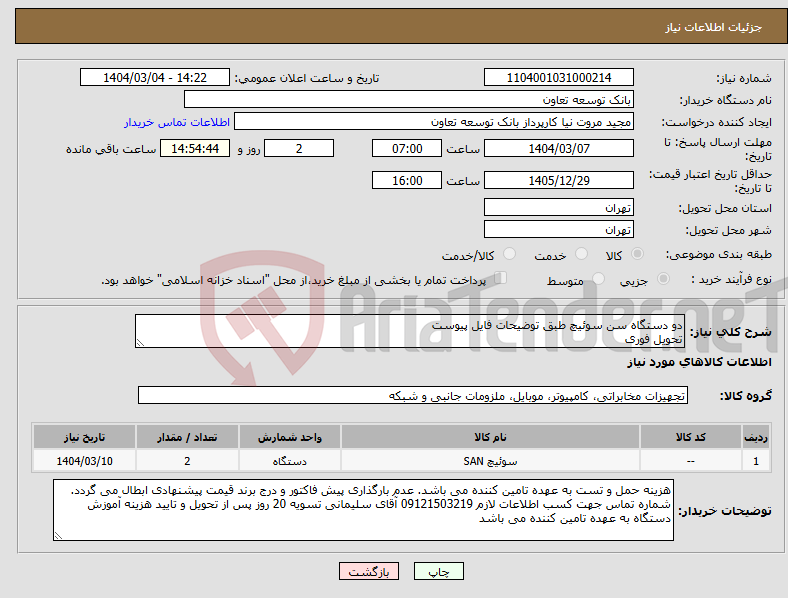The width and height of the screenshot is (788, 598).
Task: Click the delivery city field تهران
Action: tap(559, 229)
